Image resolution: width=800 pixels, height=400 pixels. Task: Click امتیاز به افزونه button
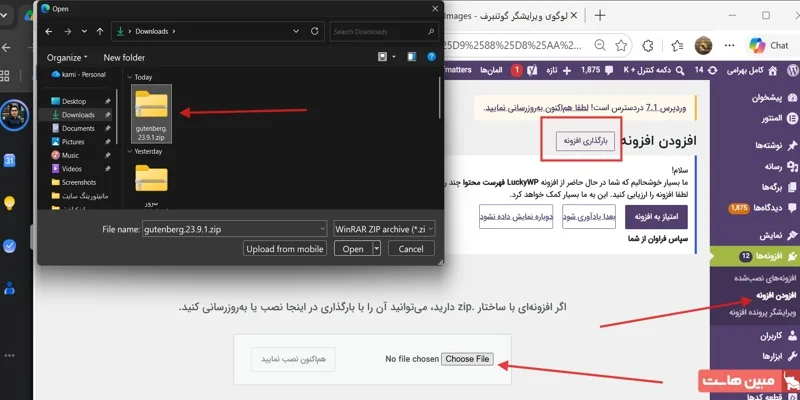[x=656, y=217]
